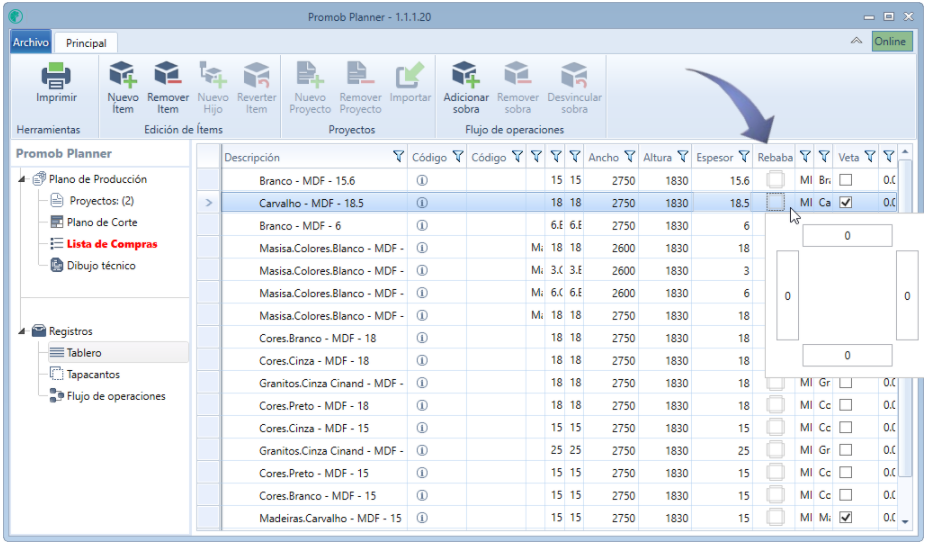Switch to the Principal ribbon tab
The height and width of the screenshot is (546, 931).
86,43
